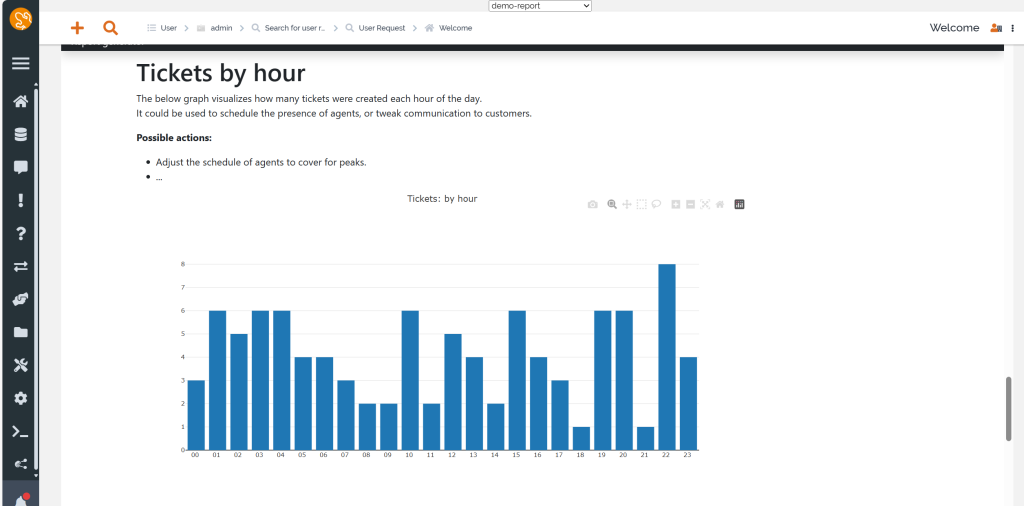1024x506 pixels.
Task: Click the page vertical scrollbar thumb
Action: click(1008, 408)
